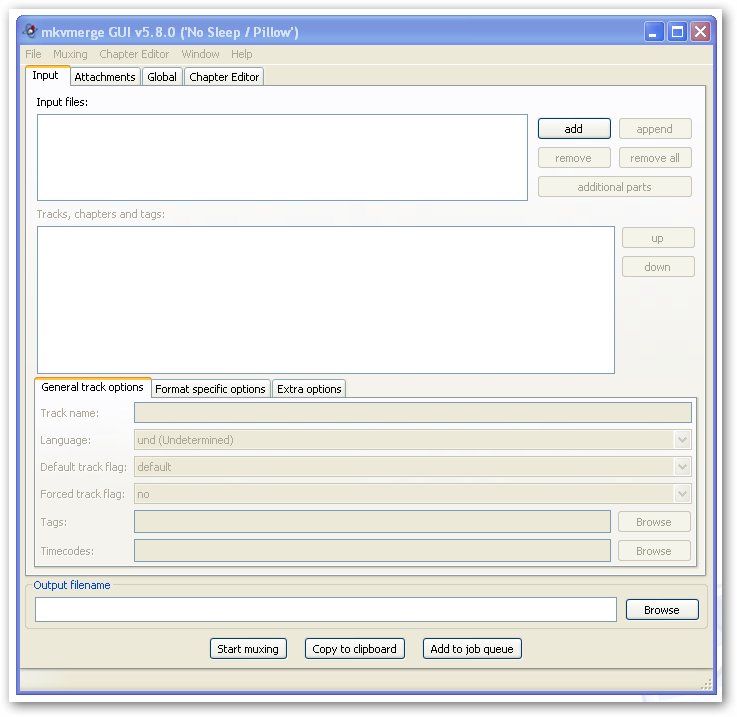This screenshot has height=717, width=737.
Task: Select the Format specific options tab
Action: (210, 389)
